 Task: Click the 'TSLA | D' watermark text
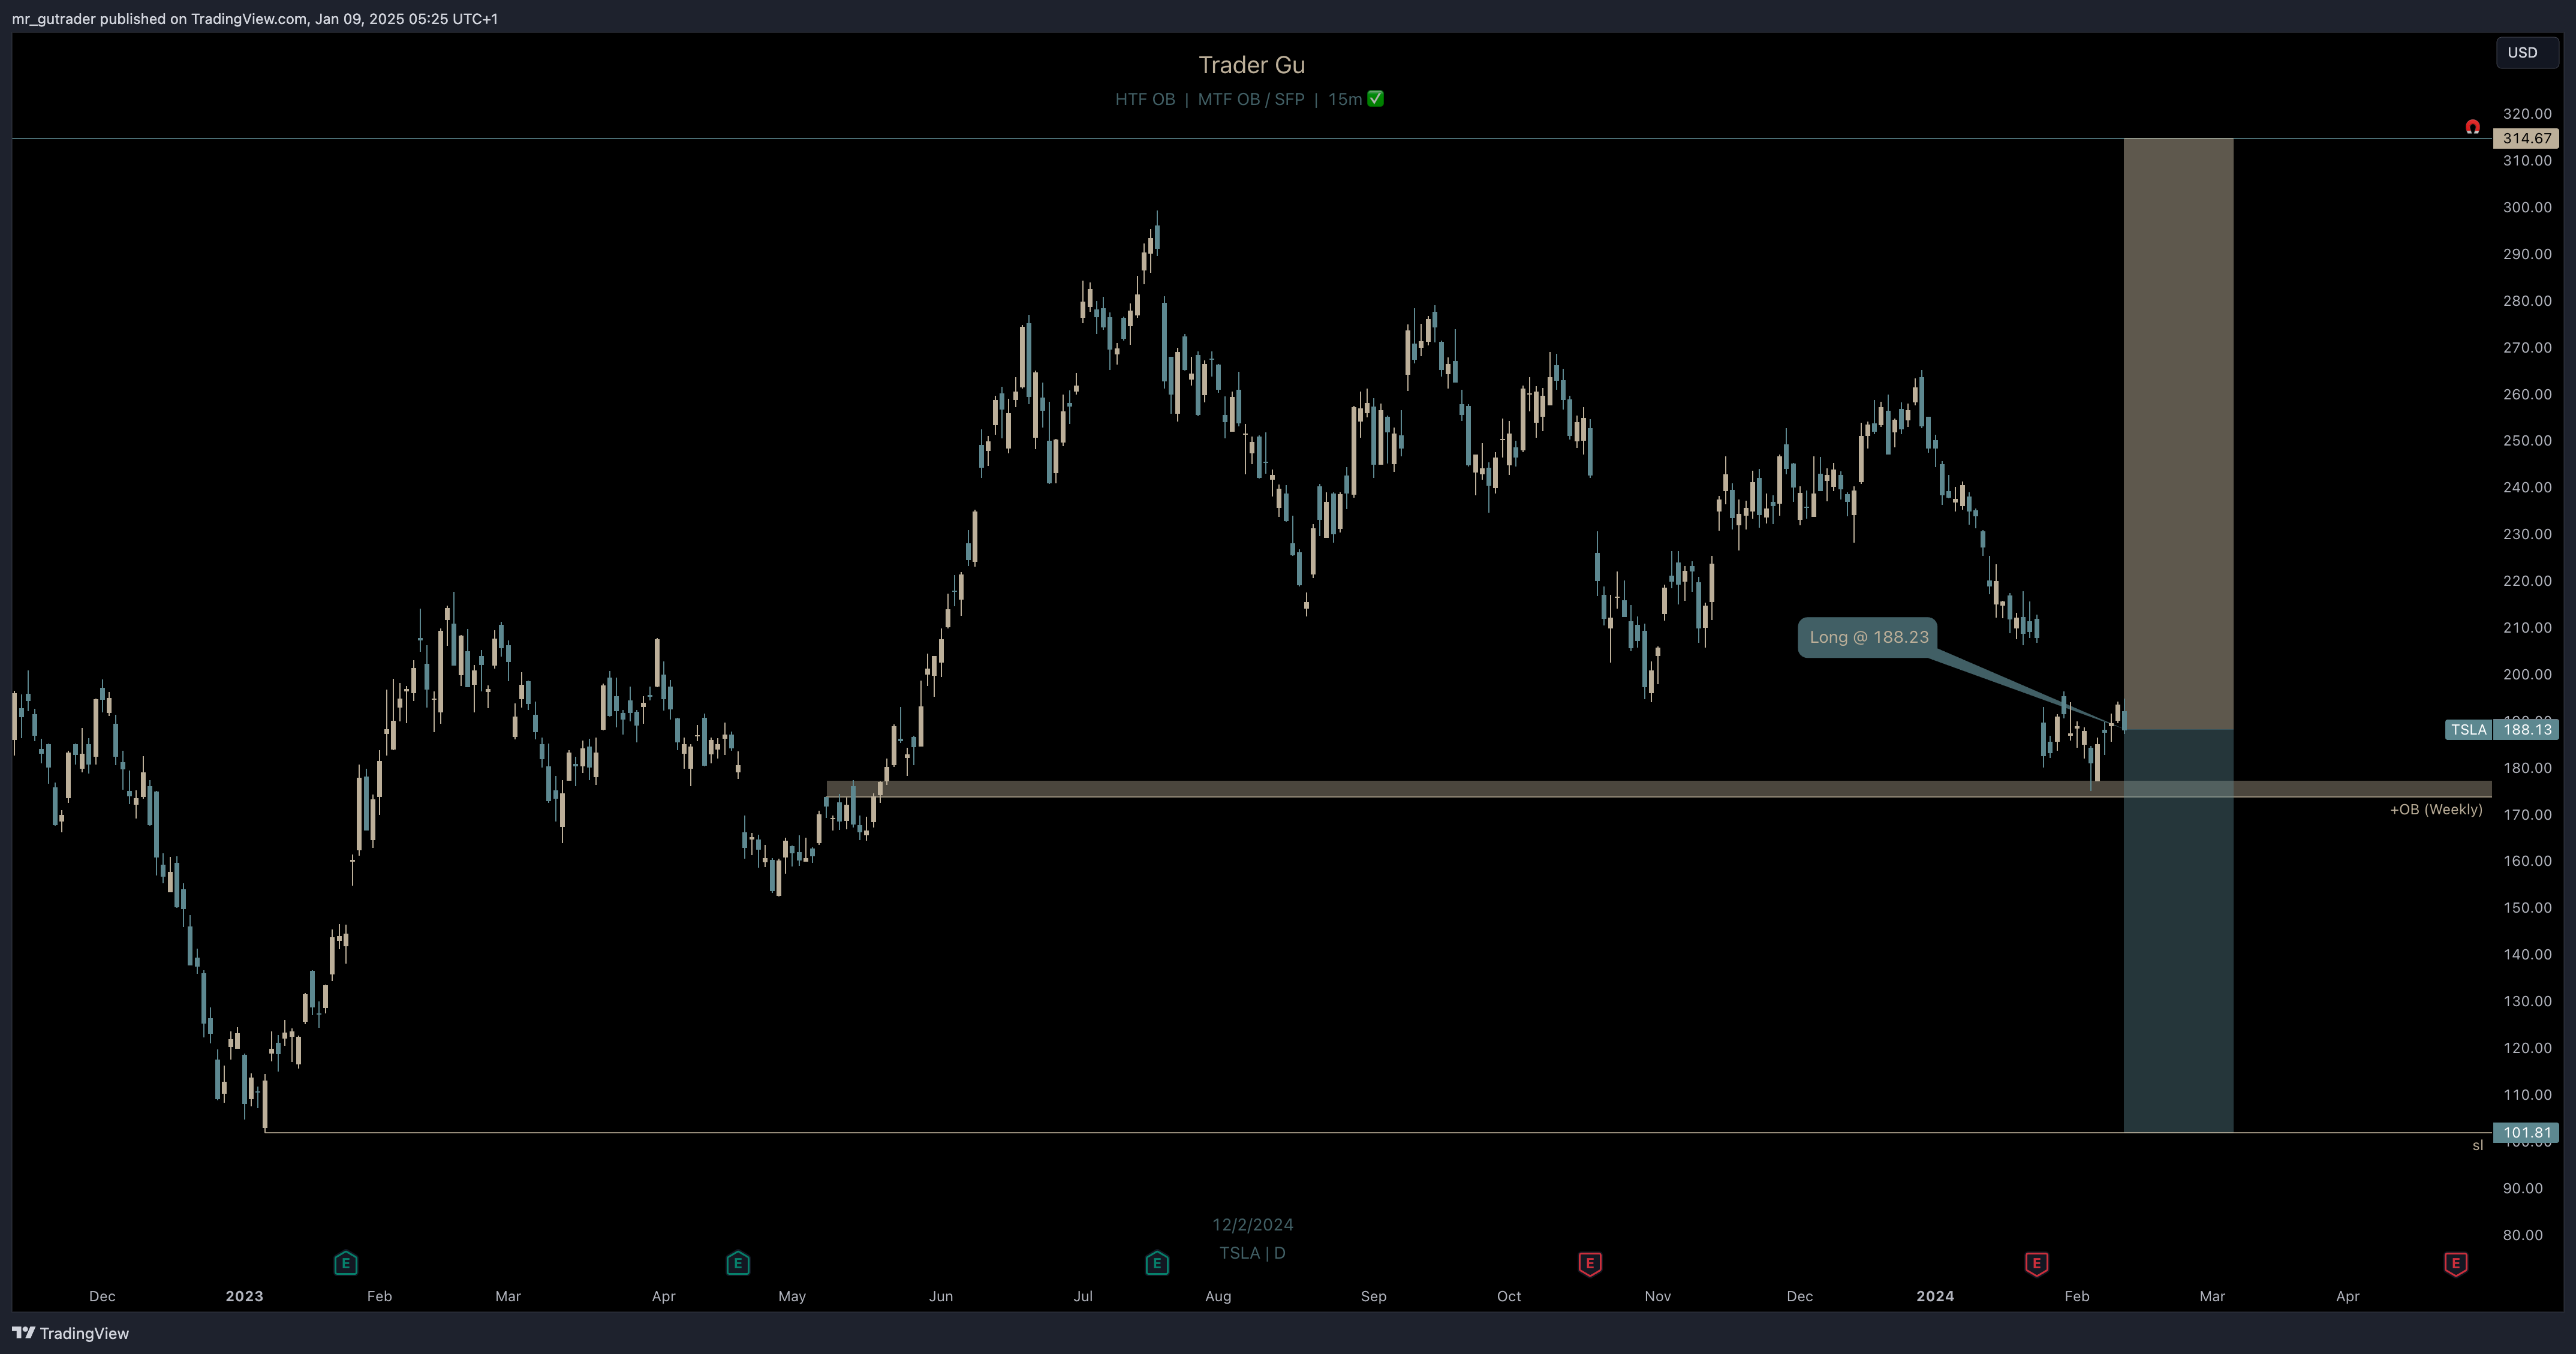click(x=1252, y=1252)
